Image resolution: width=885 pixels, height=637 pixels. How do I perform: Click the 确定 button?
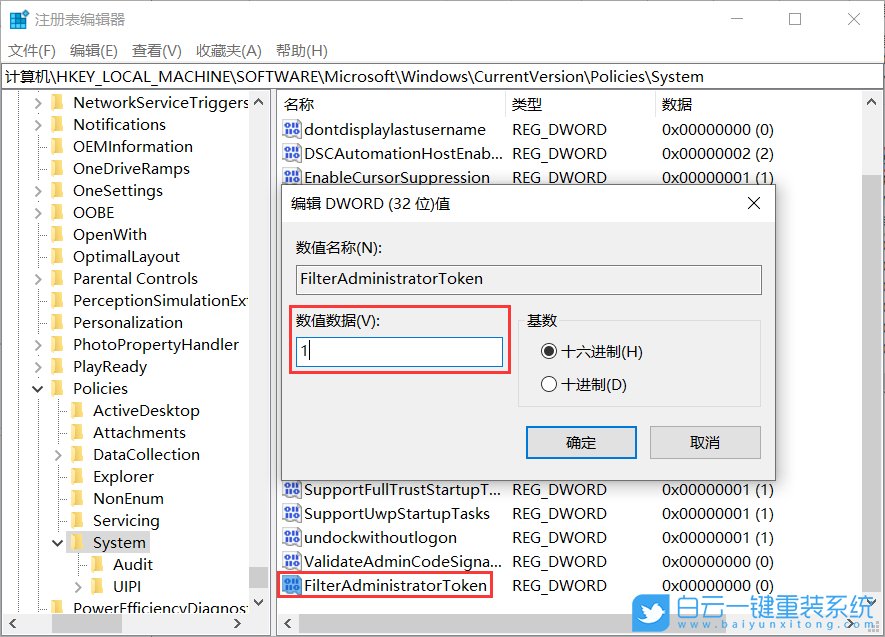click(581, 442)
